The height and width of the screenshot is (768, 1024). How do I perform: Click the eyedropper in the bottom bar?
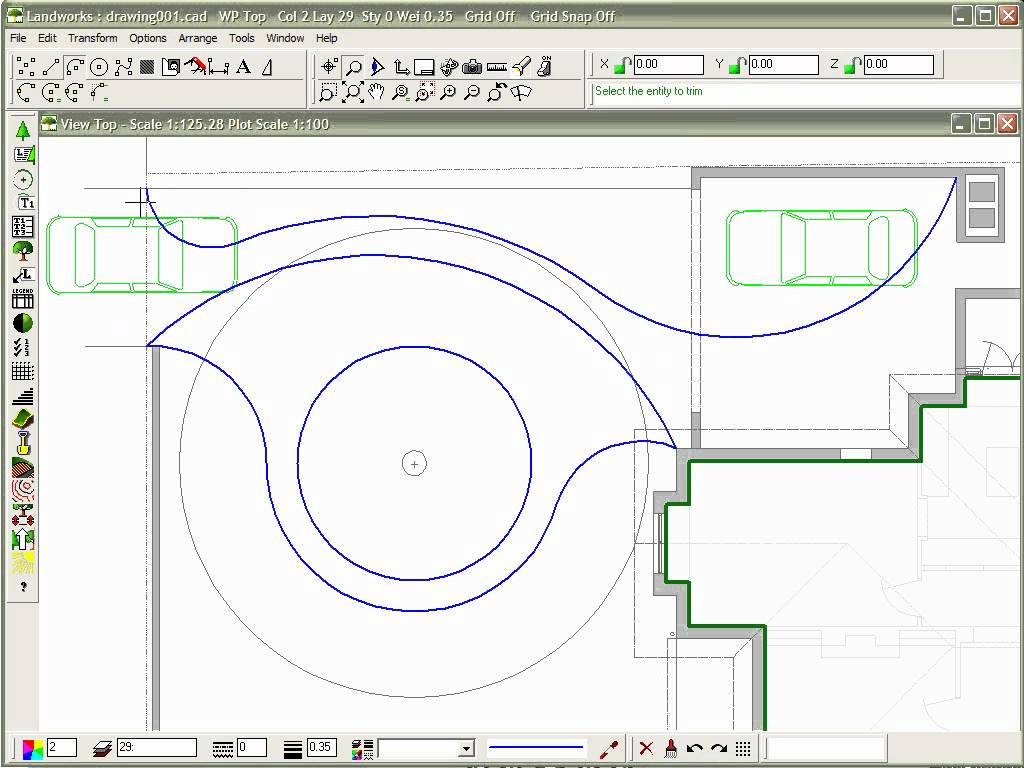point(611,748)
